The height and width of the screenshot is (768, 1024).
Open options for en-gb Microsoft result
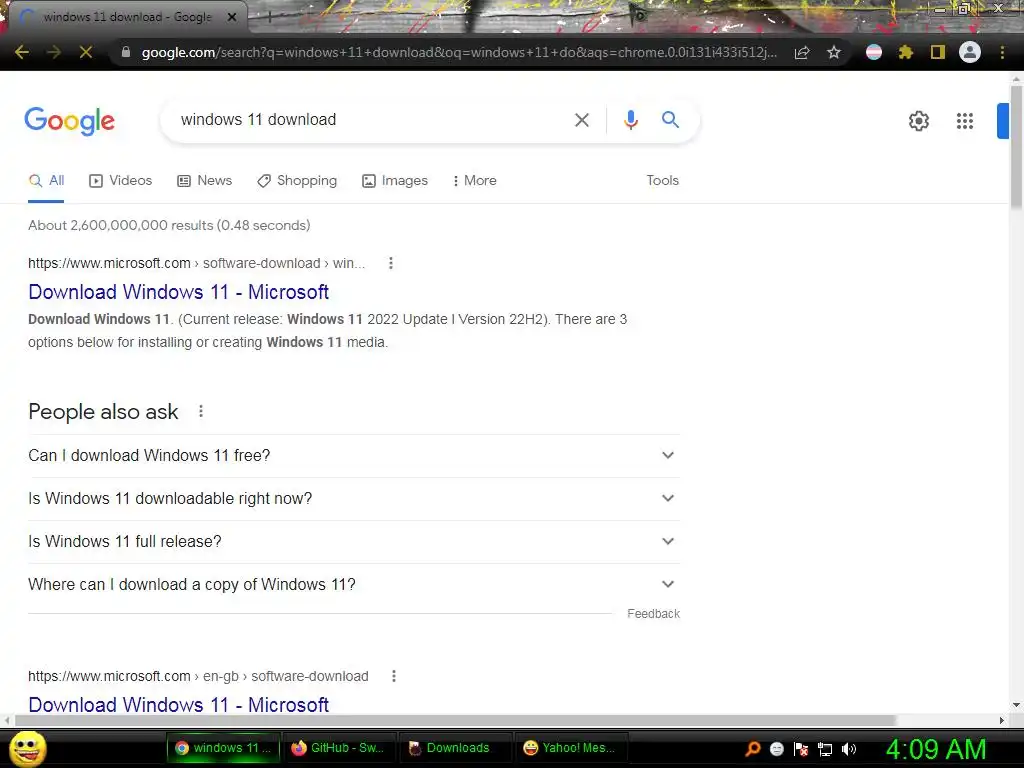pos(393,676)
